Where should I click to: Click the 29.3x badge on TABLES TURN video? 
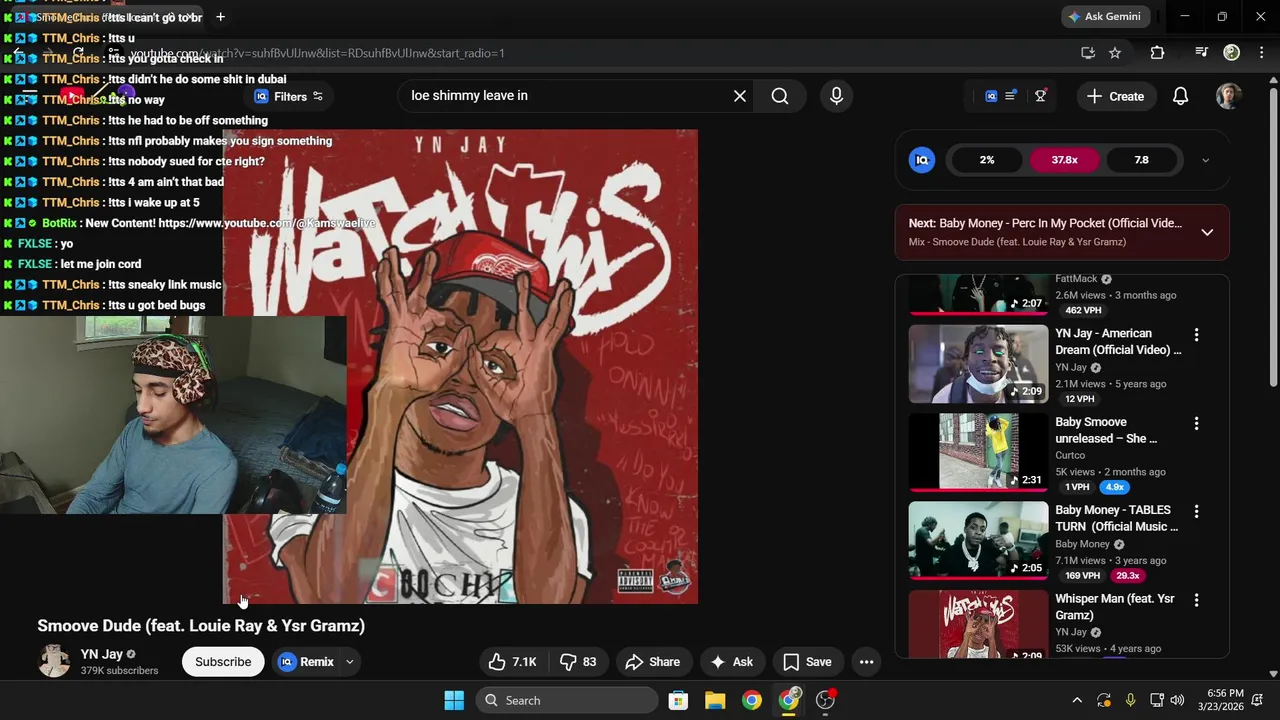pyautogui.click(x=1127, y=576)
